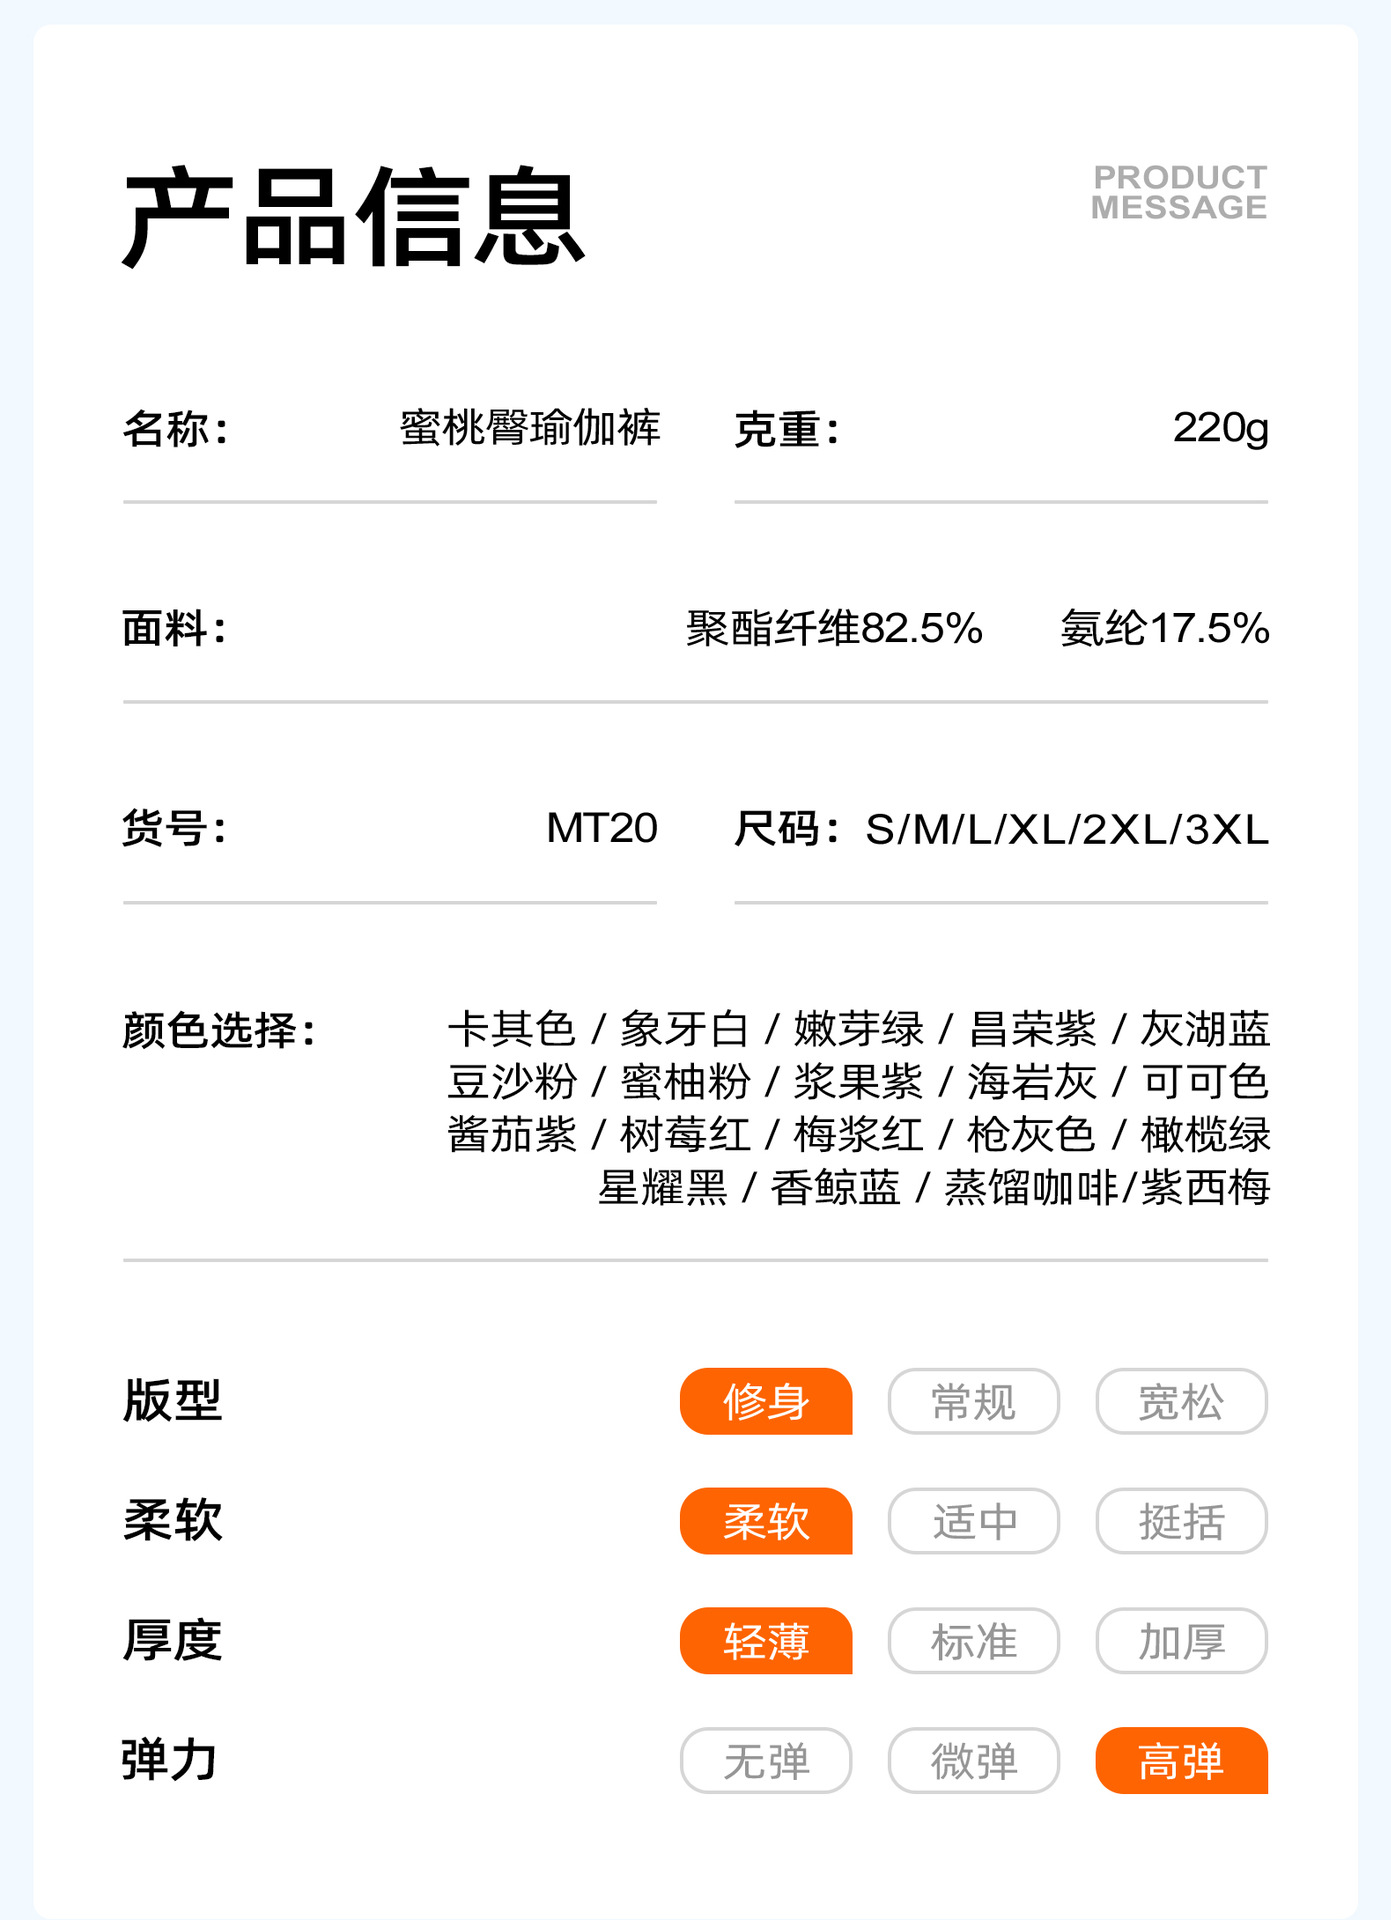Select 适中 softness option
Image resolution: width=1391 pixels, height=1920 pixels.
click(973, 1521)
